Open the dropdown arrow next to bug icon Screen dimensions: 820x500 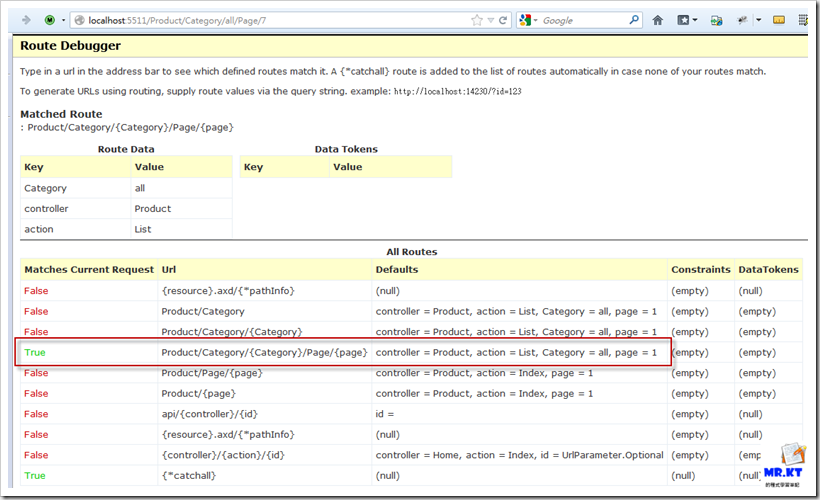pyautogui.click(x=759, y=20)
